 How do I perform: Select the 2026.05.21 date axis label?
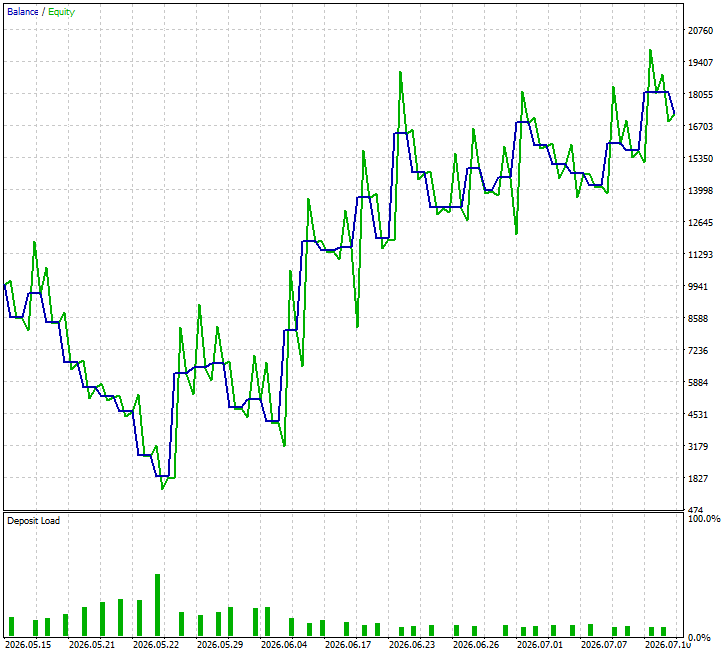pos(92,645)
